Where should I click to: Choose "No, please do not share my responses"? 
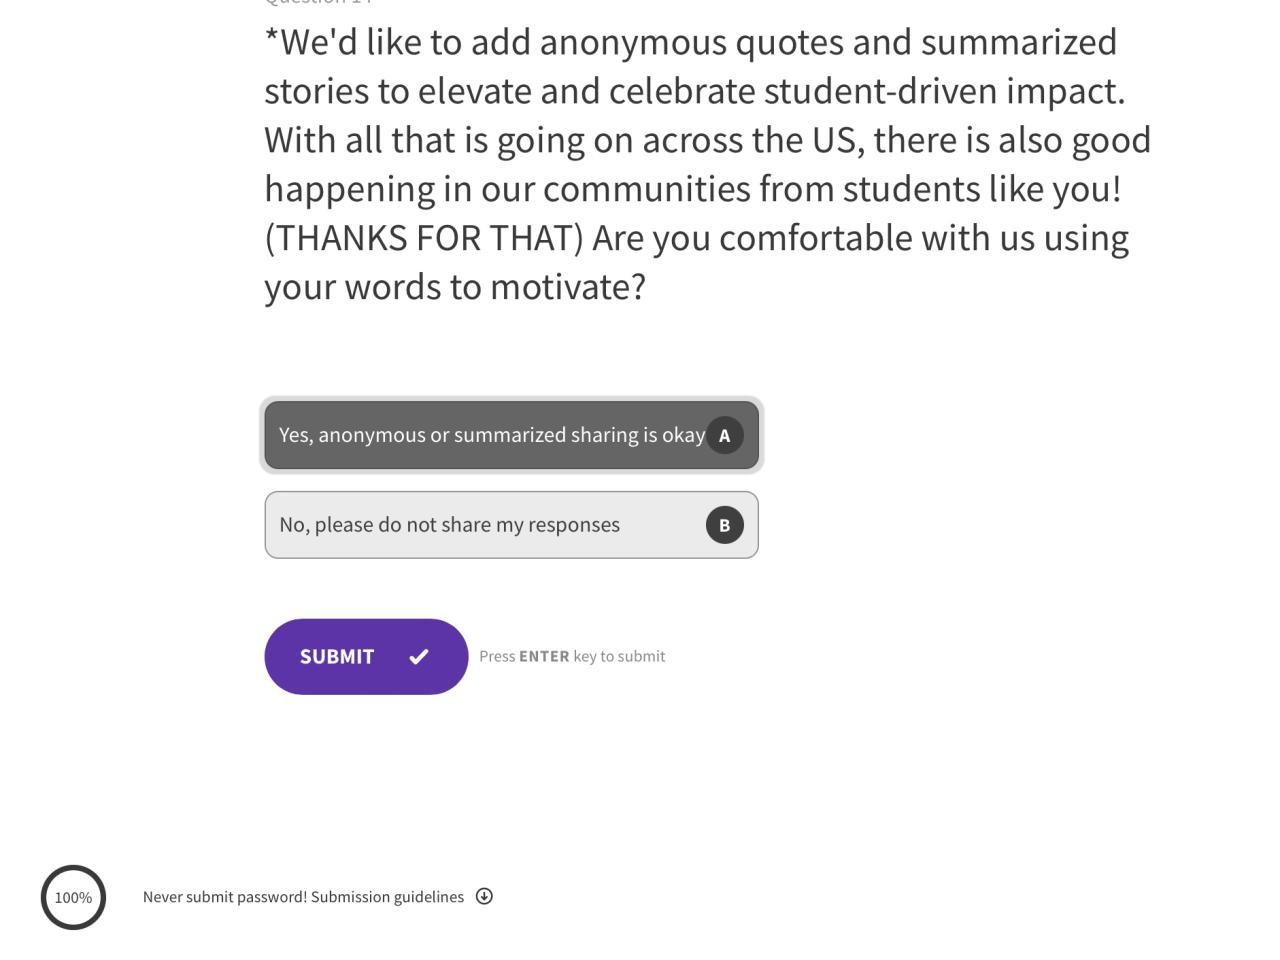pyautogui.click(x=449, y=525)
